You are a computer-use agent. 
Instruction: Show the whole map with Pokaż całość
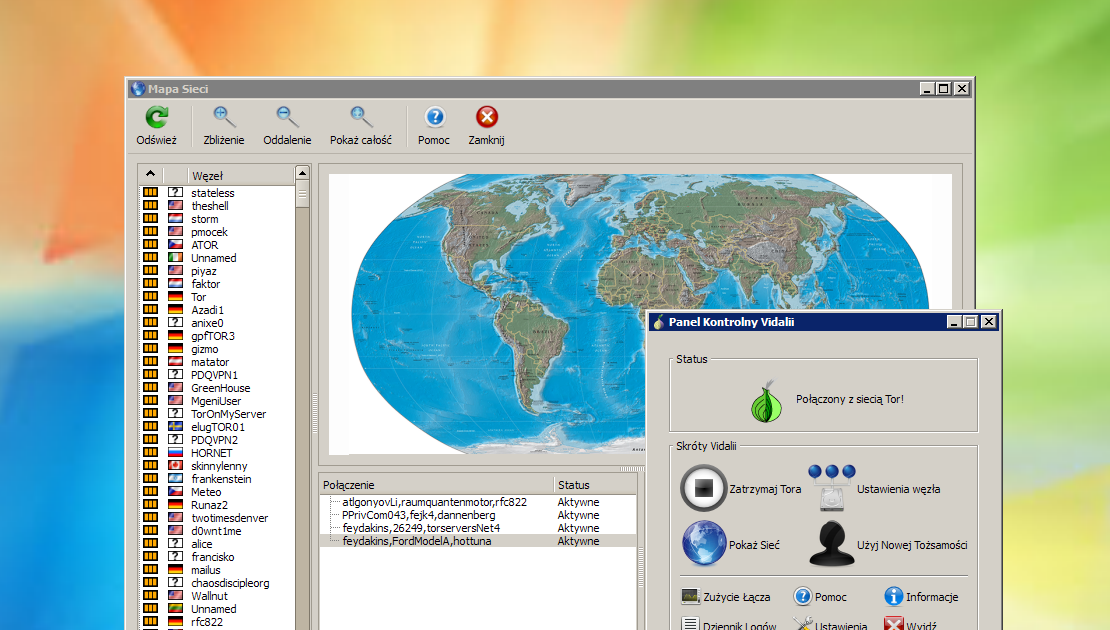click(x=360, y=126)
